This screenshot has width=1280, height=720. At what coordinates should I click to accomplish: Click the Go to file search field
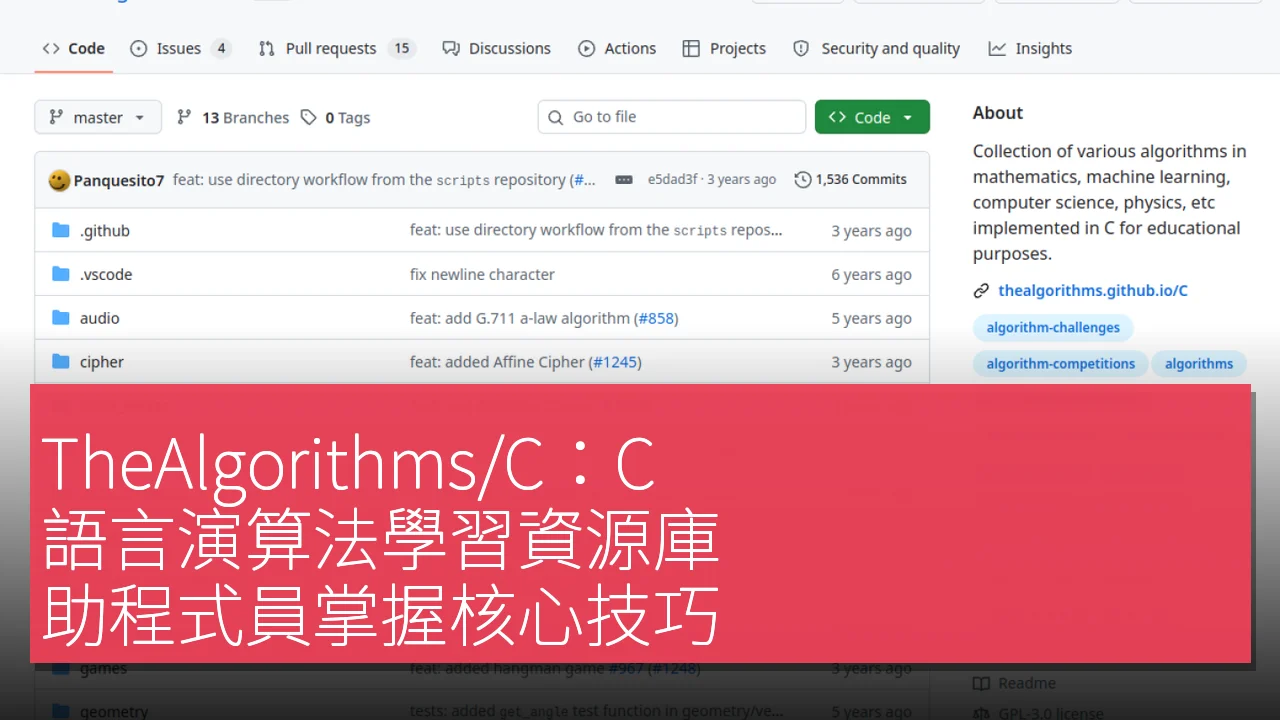coord(671,117)
